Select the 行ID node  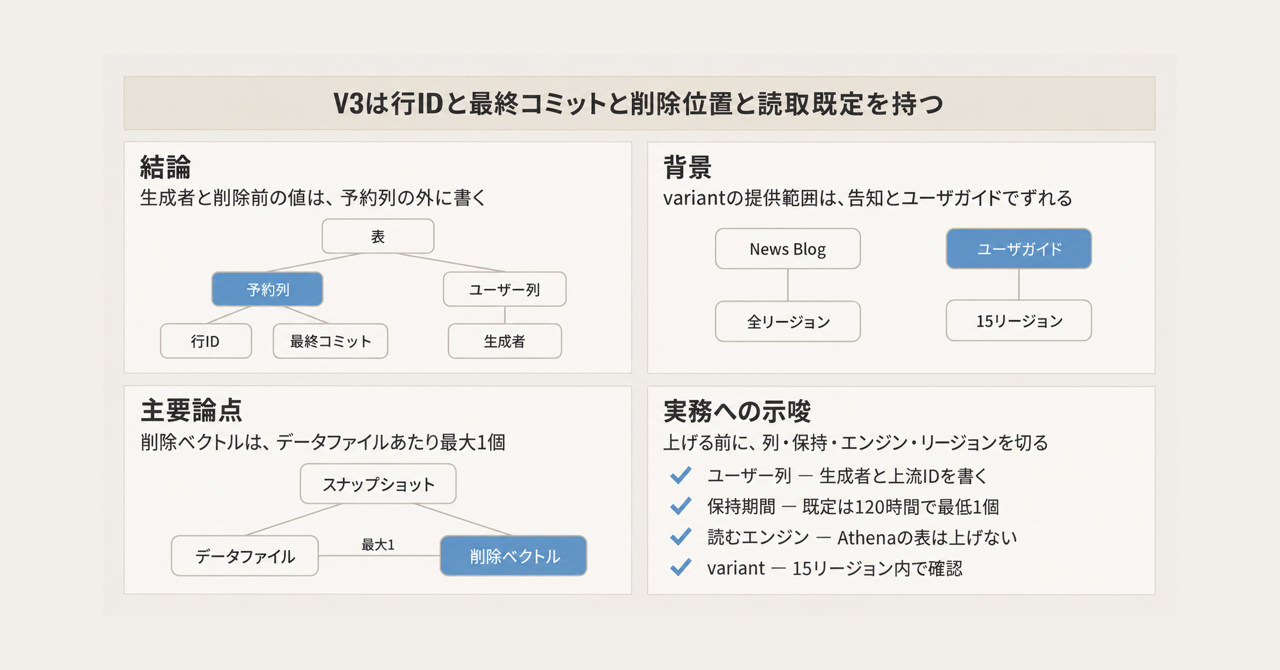click(x=206, y=341)
